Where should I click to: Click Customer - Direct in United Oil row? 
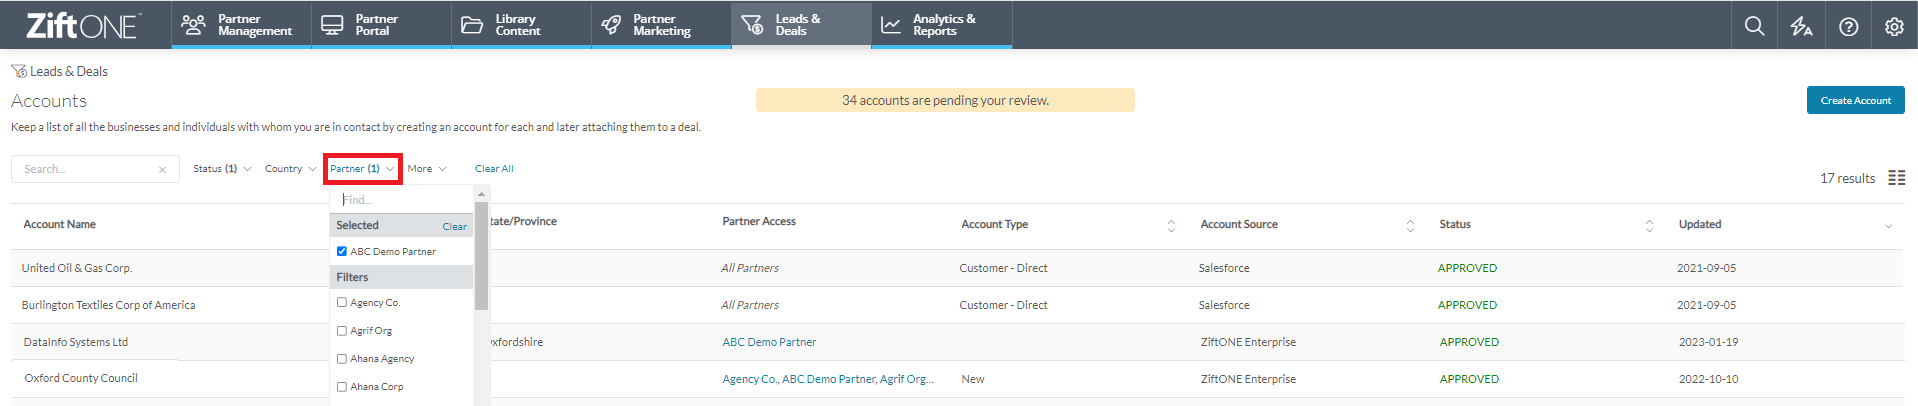click(1003, 268)
